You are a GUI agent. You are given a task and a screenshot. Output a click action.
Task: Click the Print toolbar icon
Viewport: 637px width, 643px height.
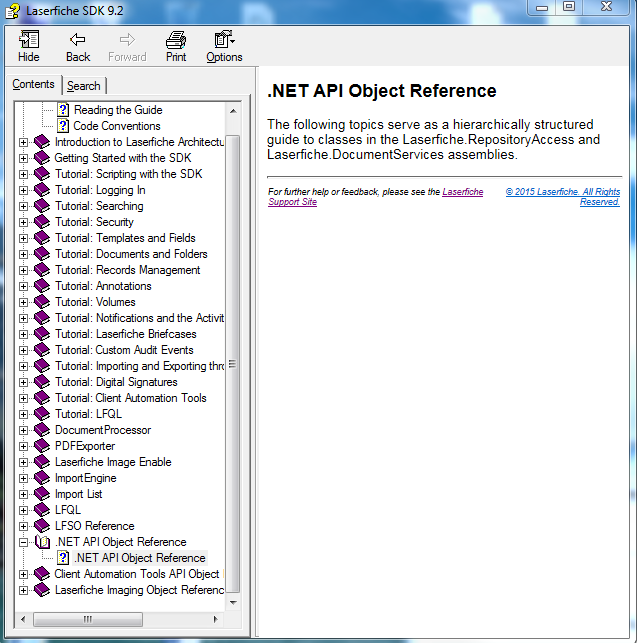tap(176, 40)
